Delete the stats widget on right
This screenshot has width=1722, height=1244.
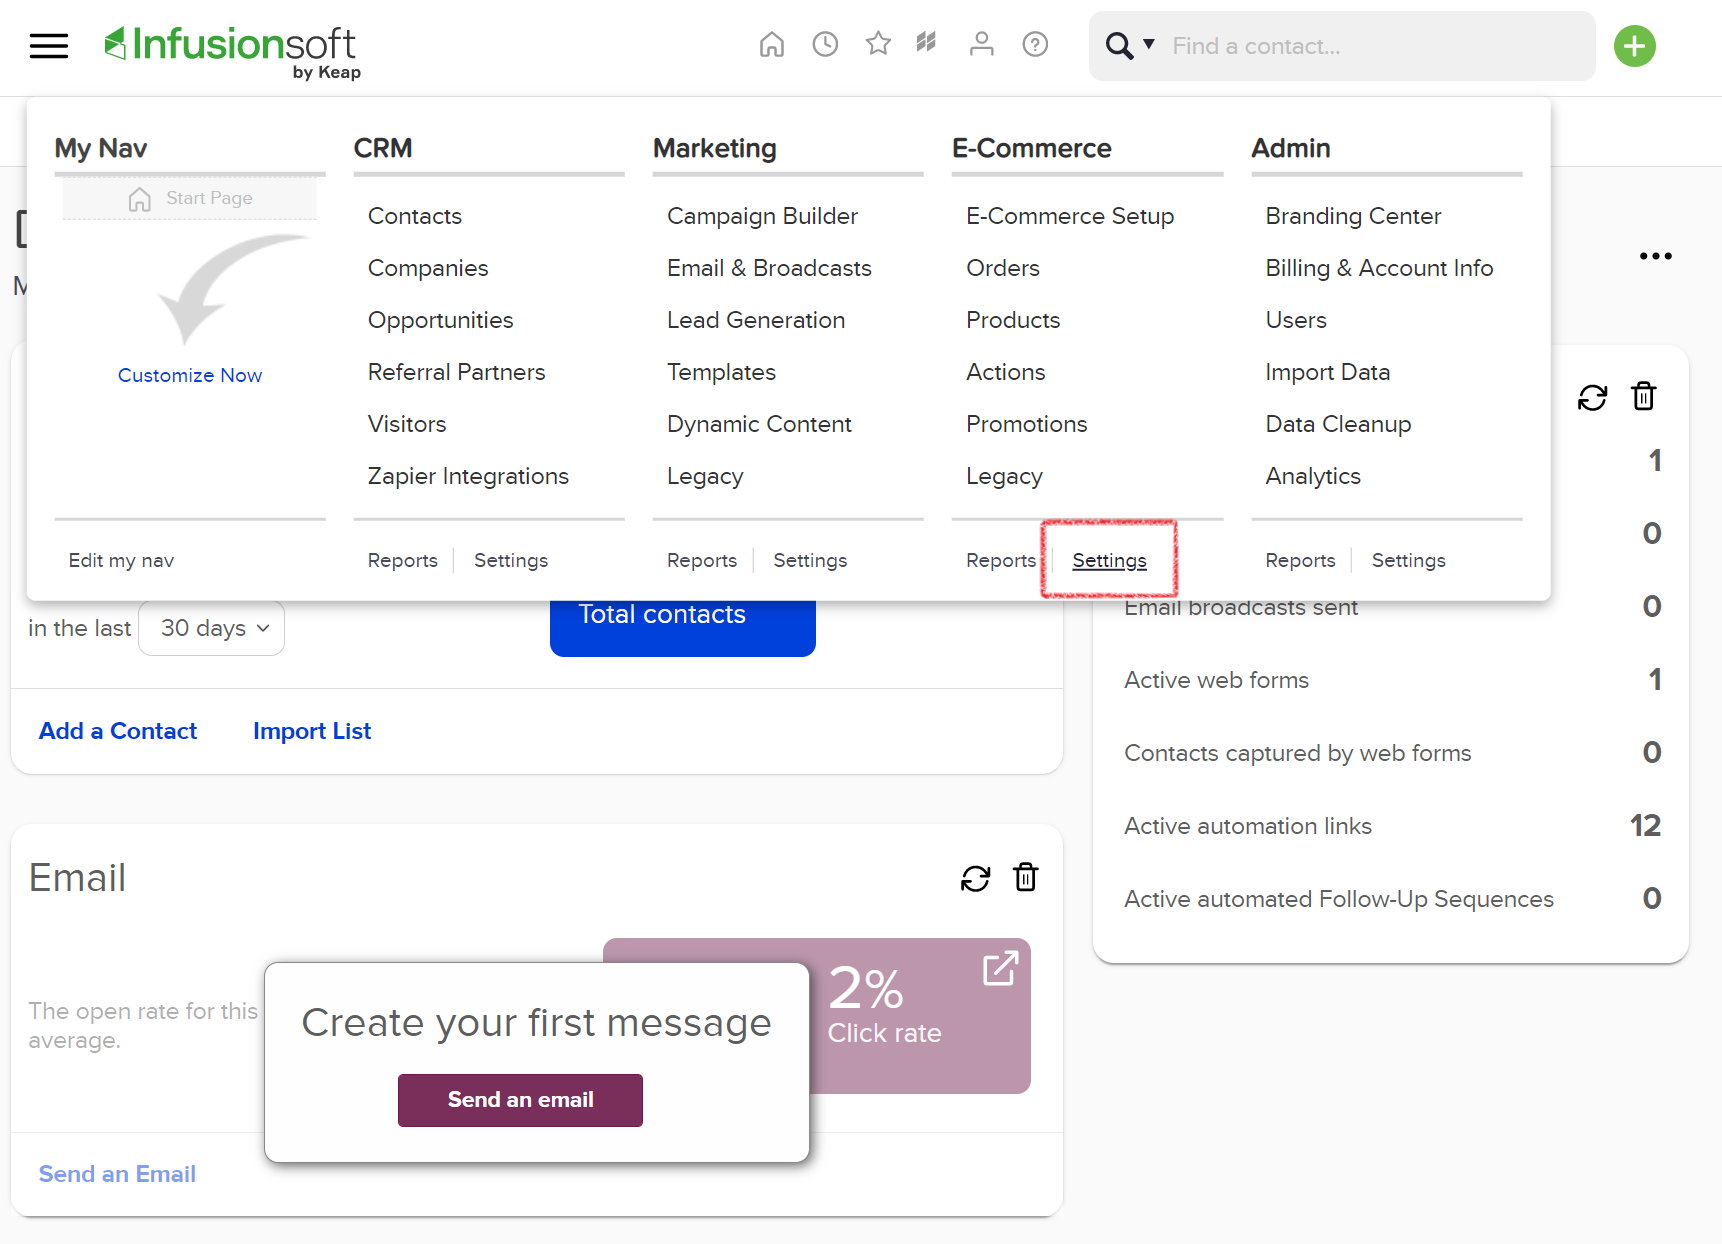point(1644,397)
